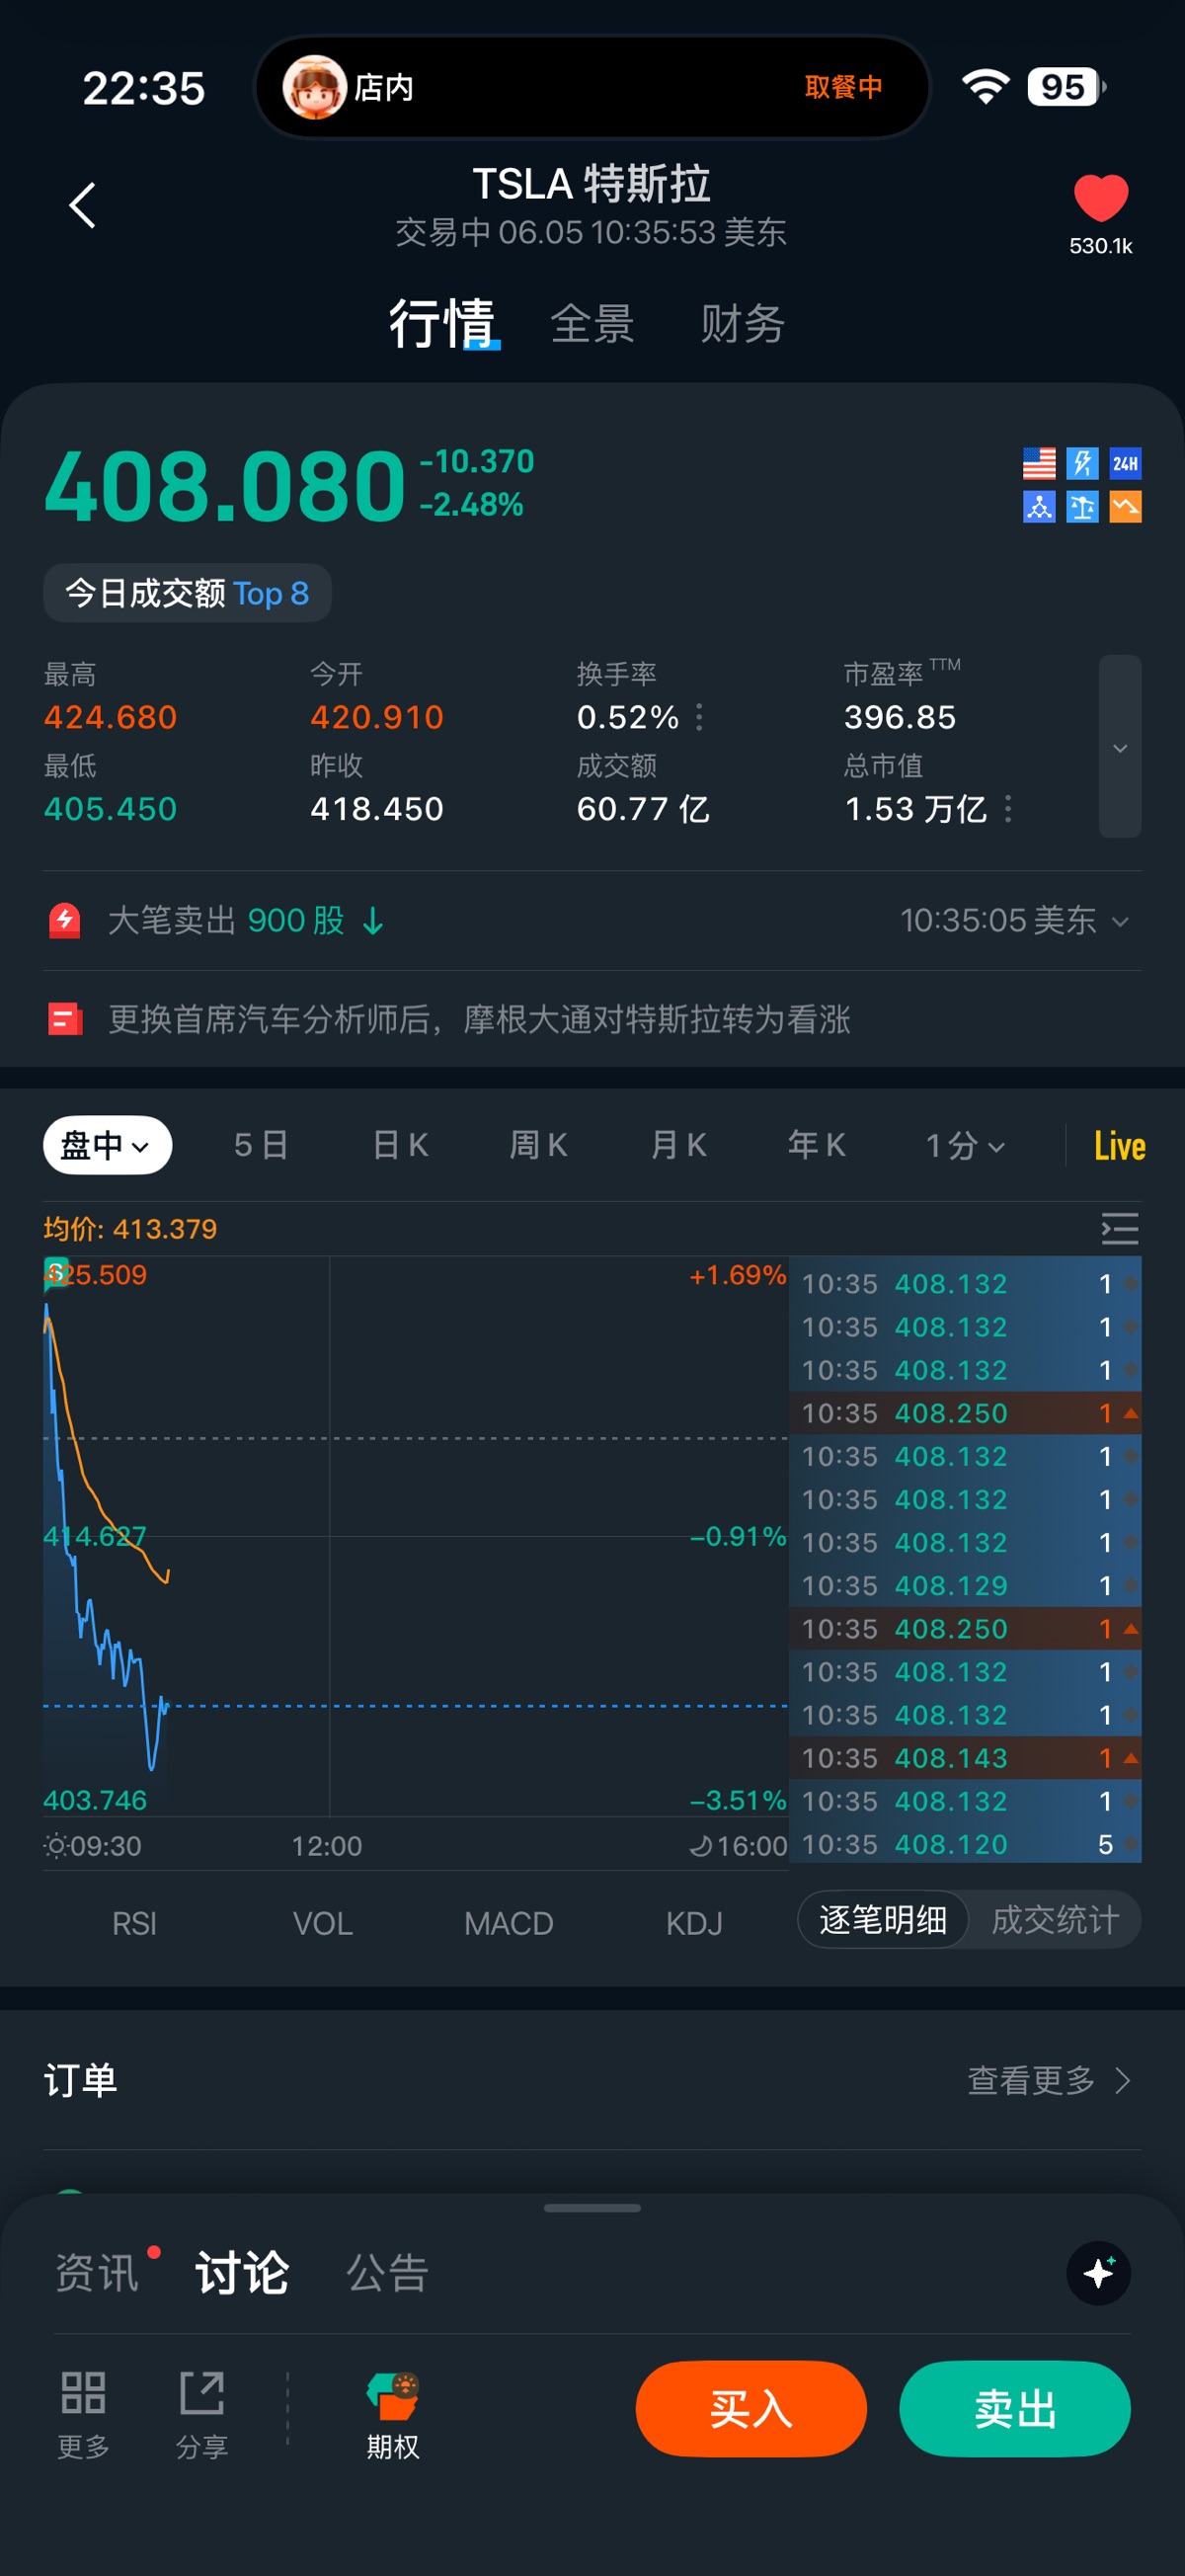
Task: Switch to 逐笔明细 view
Action: (x=883, y=1920)
